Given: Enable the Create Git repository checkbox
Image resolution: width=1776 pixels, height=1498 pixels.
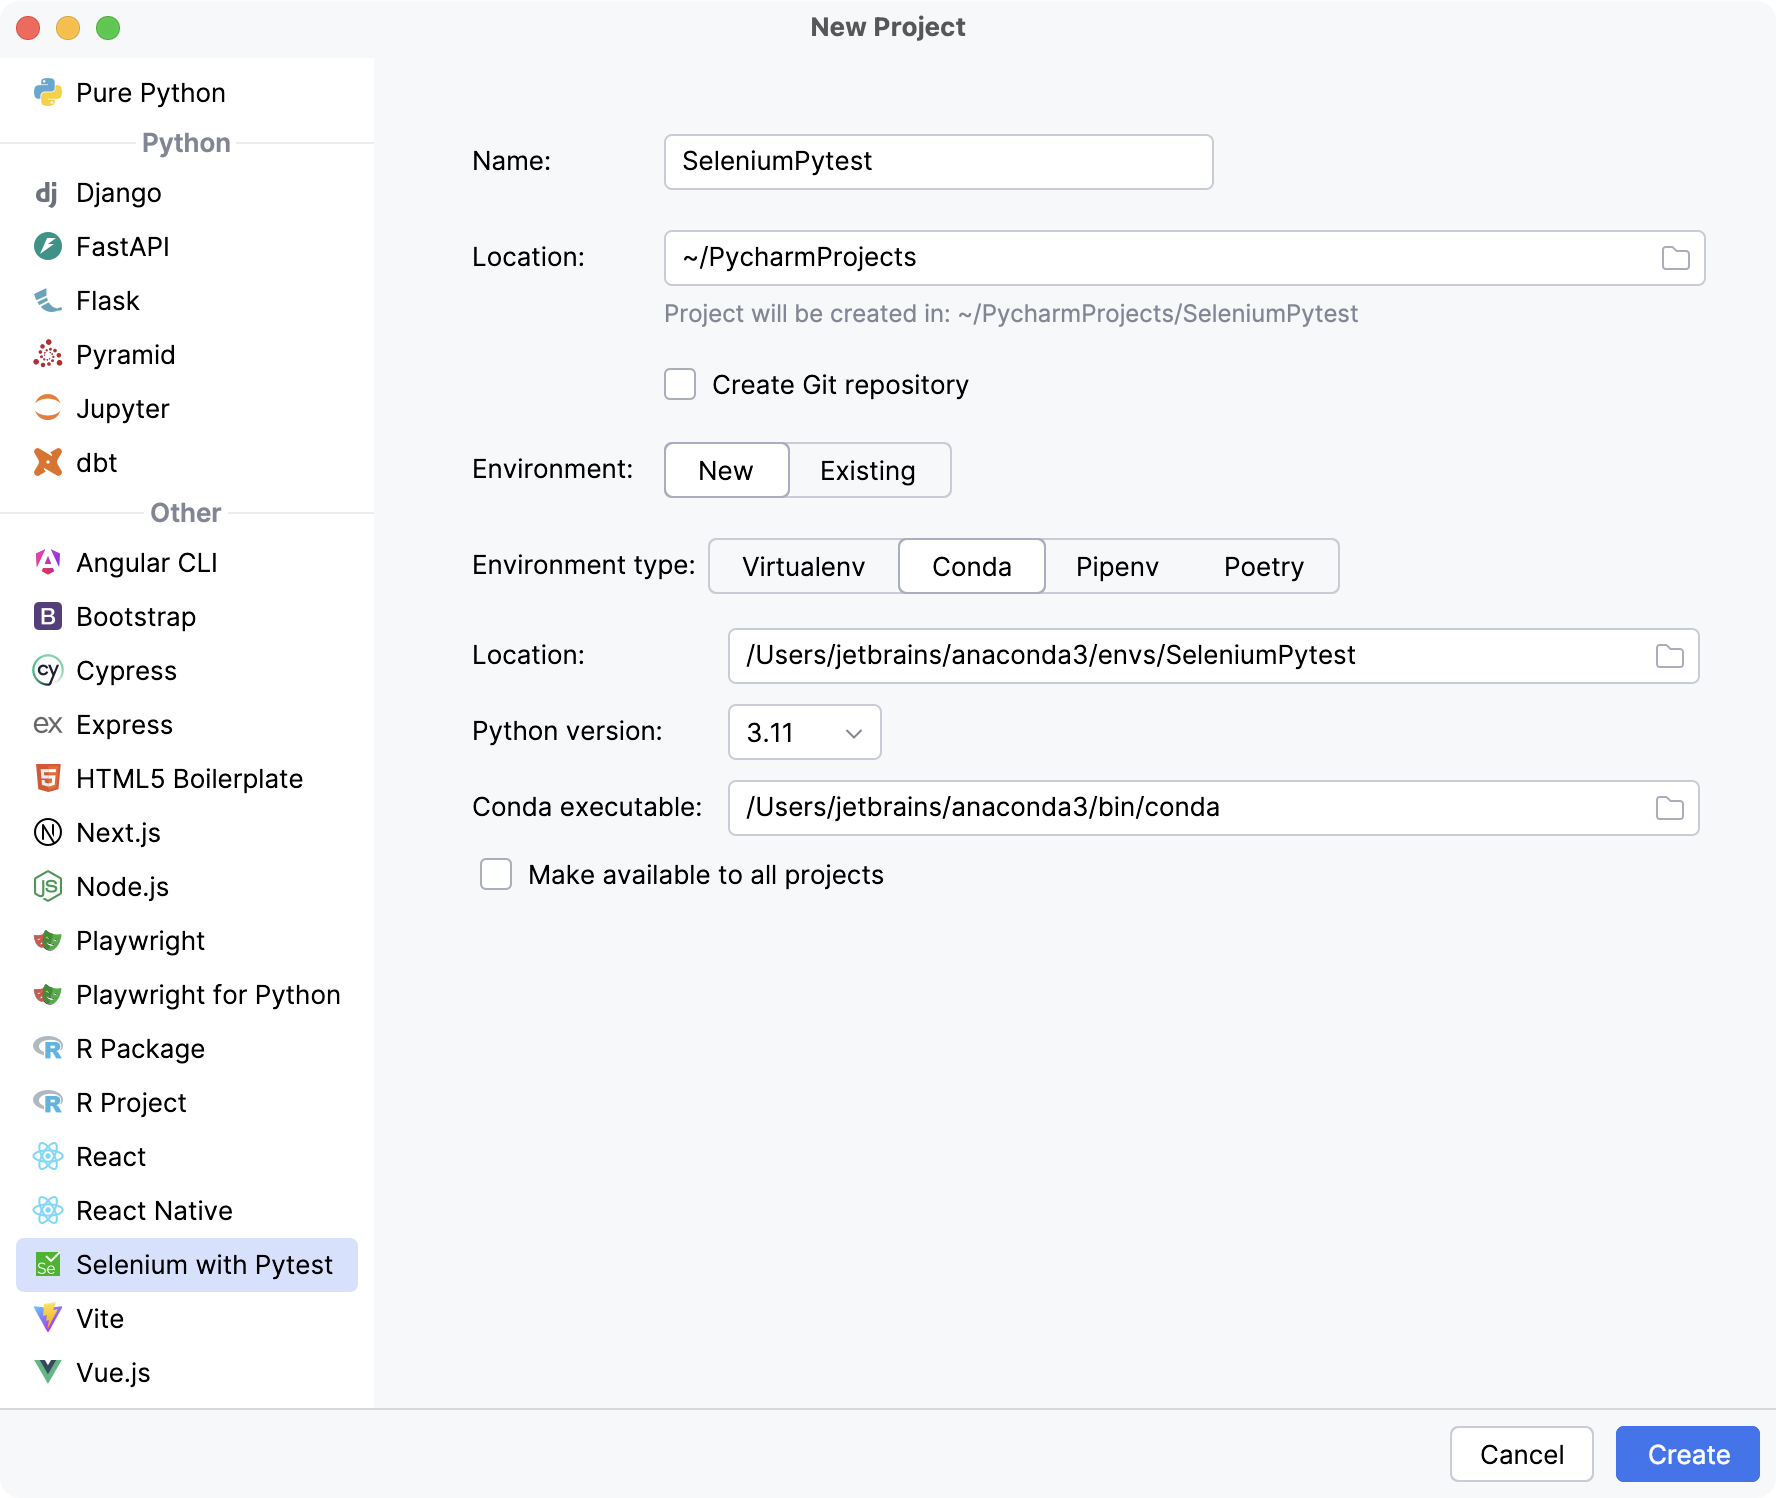Looking at the screenshot, I should [679, 384].
